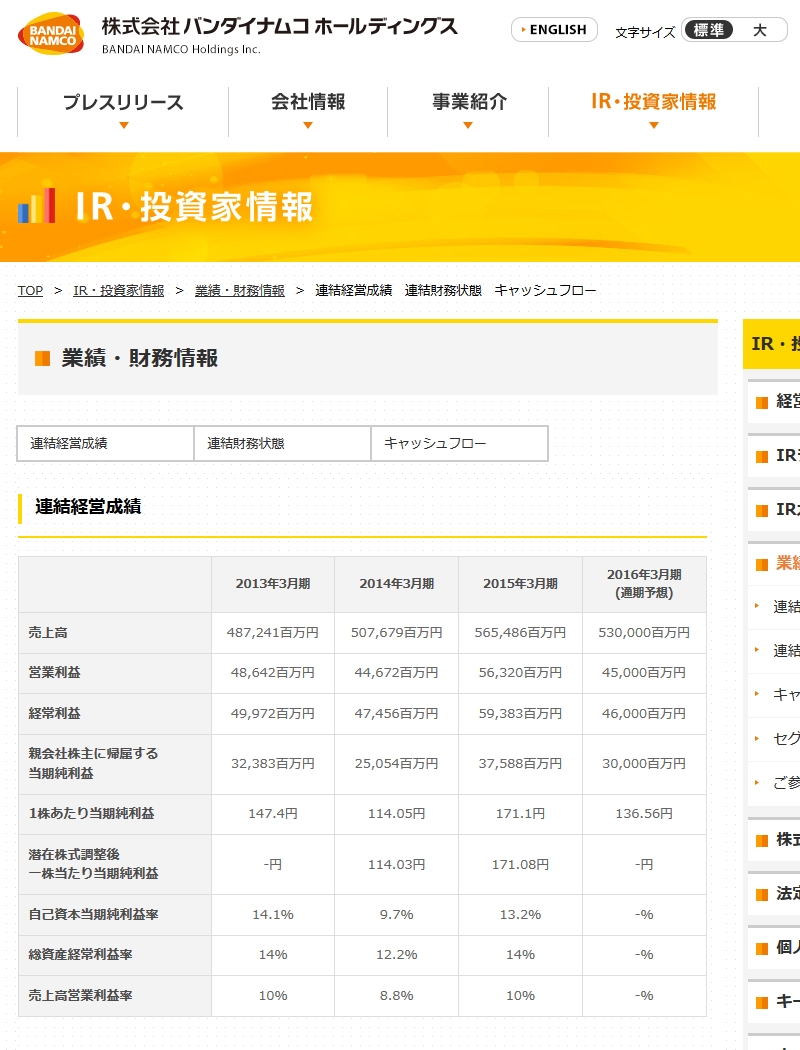
Task: Click the 37,588百万円 net income value
Action: point(521,763)
